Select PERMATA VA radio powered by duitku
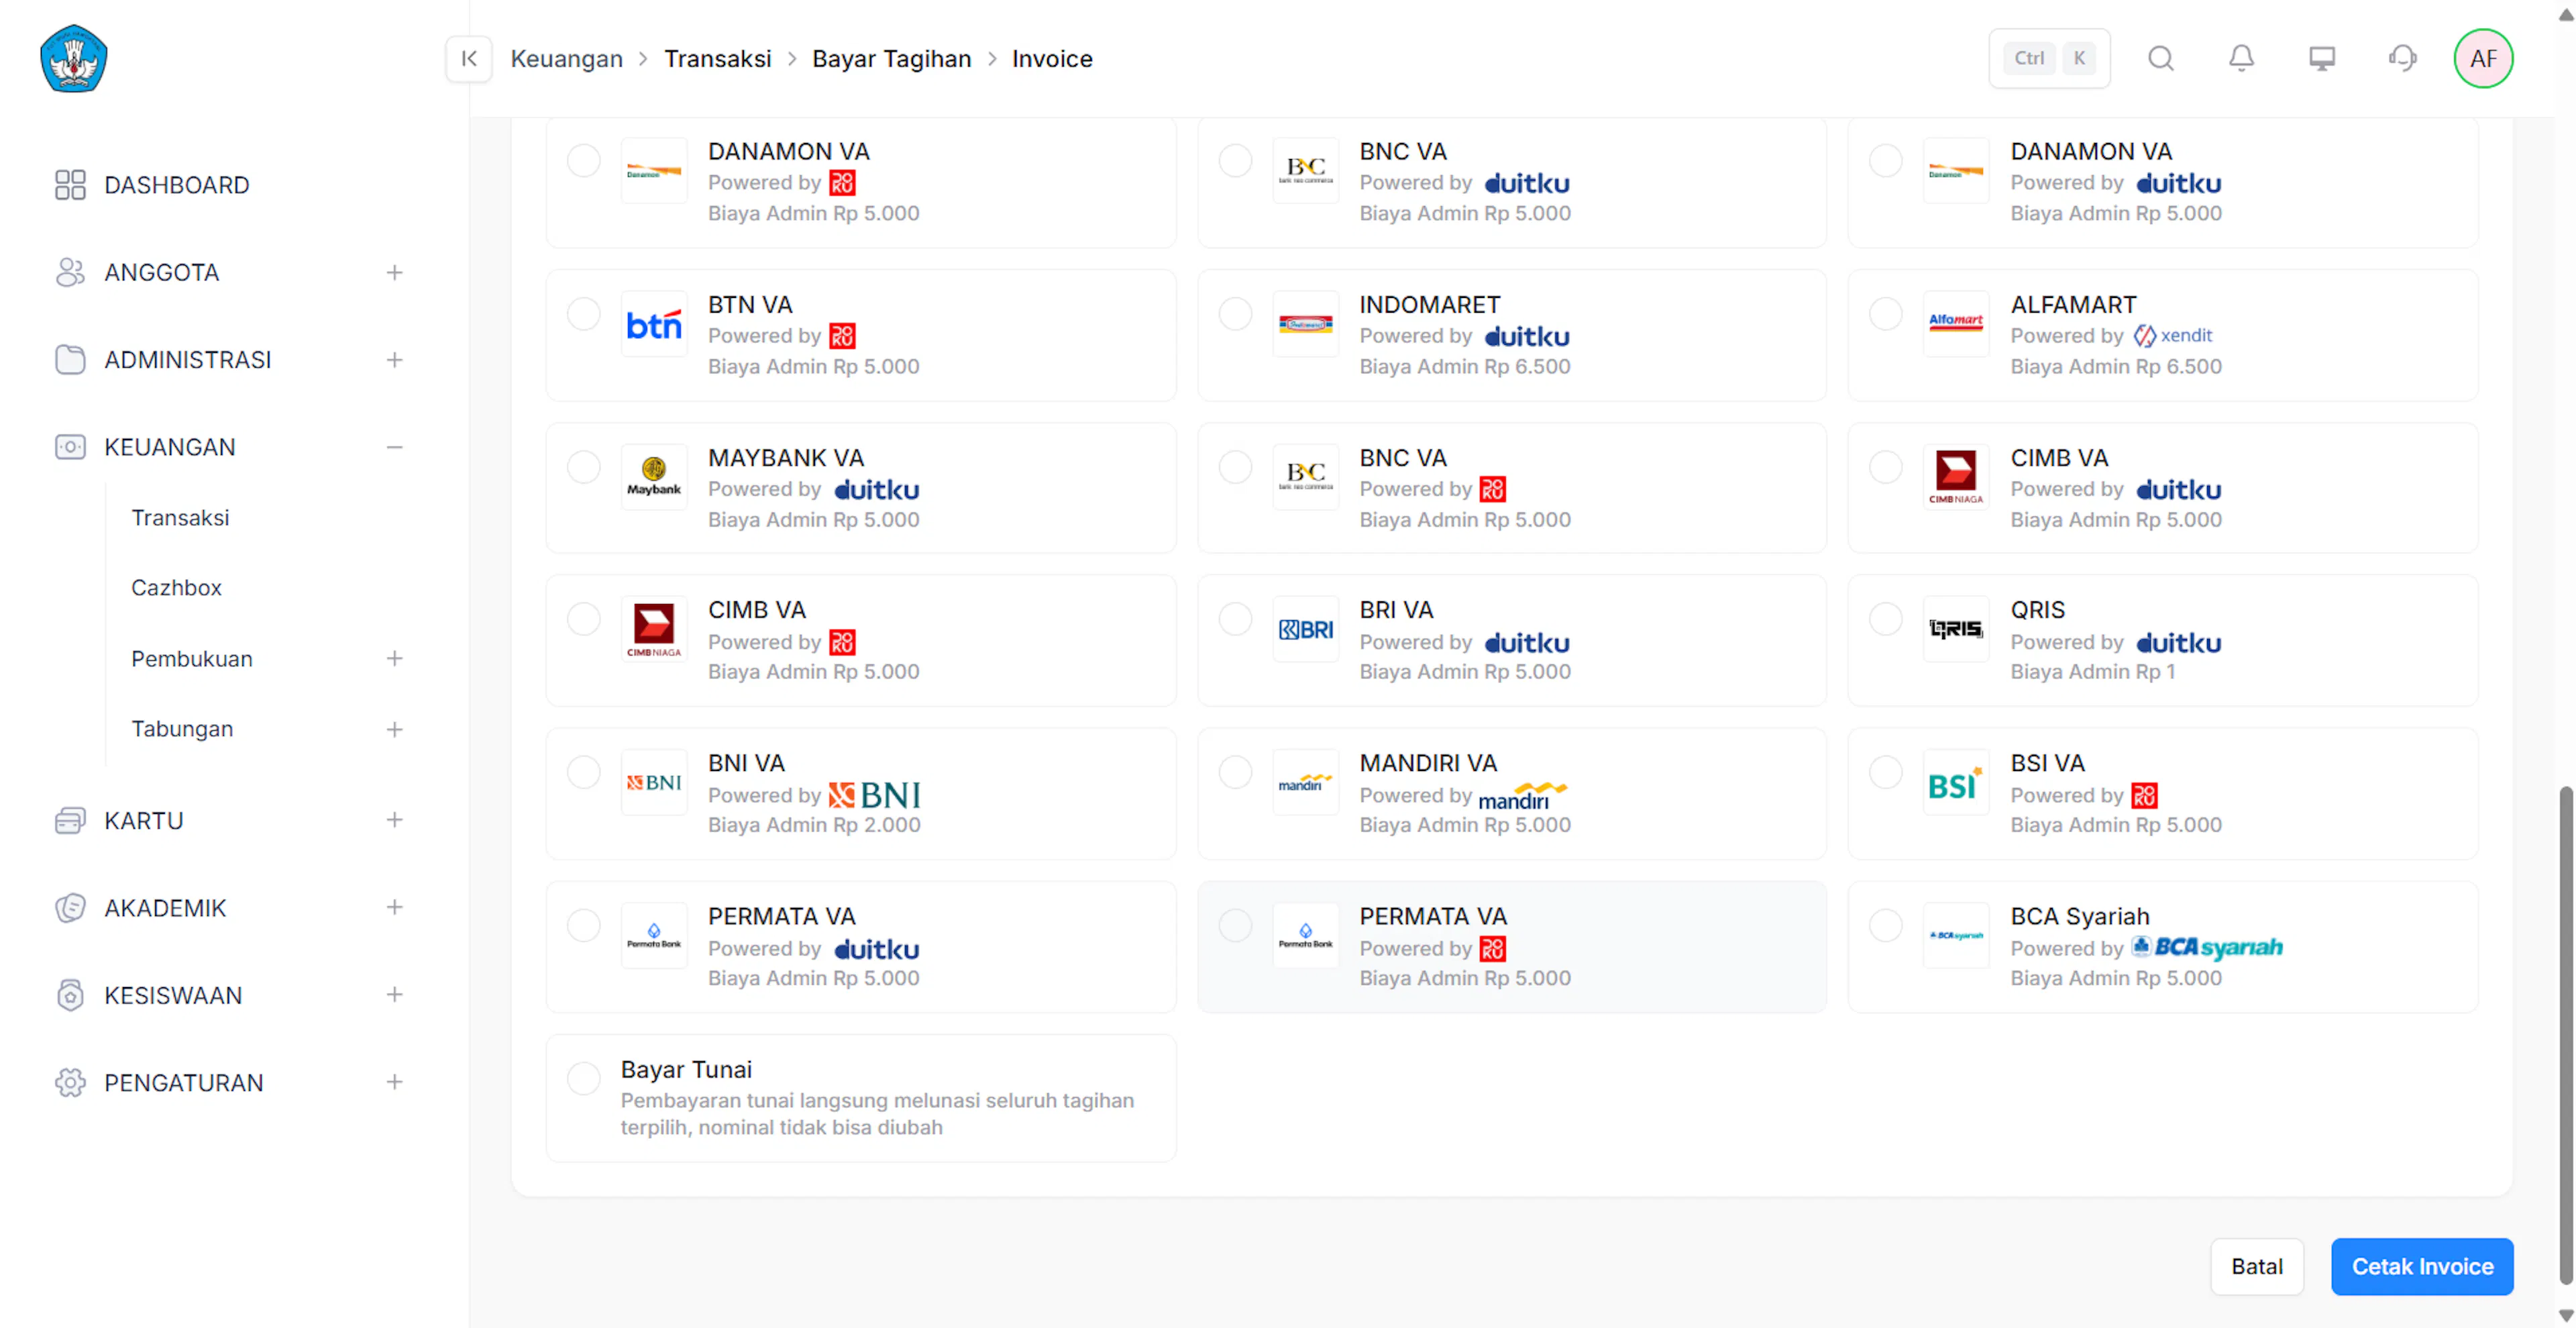 pyautogui.click(x=584, y=925)
